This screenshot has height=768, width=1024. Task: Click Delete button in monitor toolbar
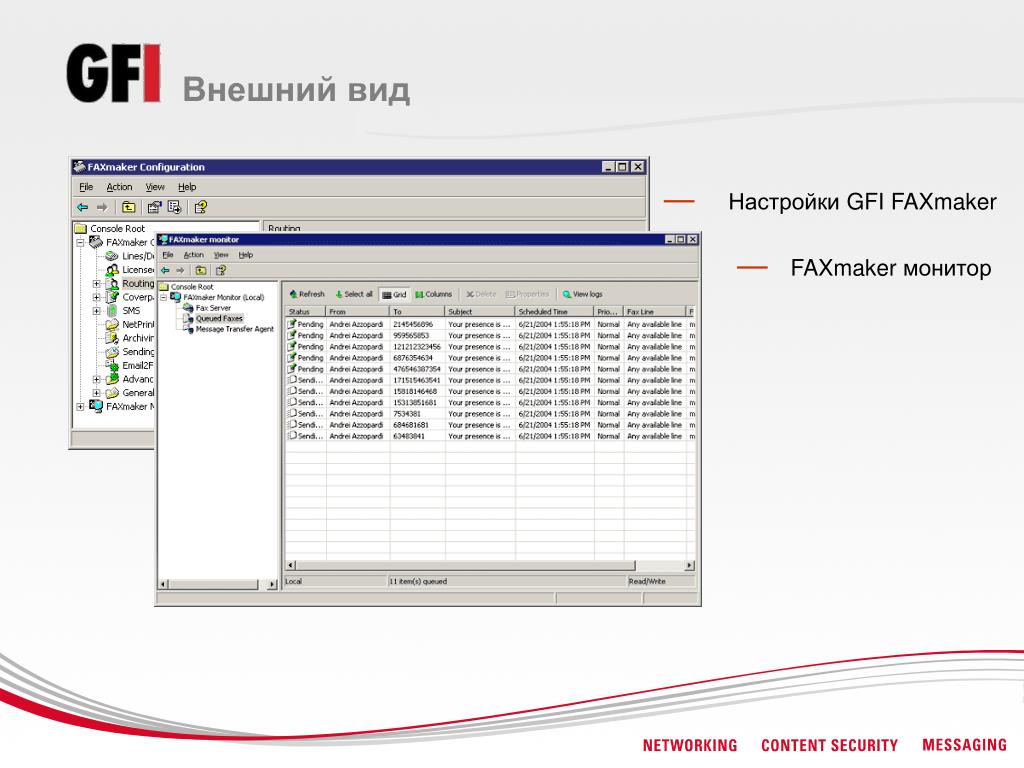point(481,295)
